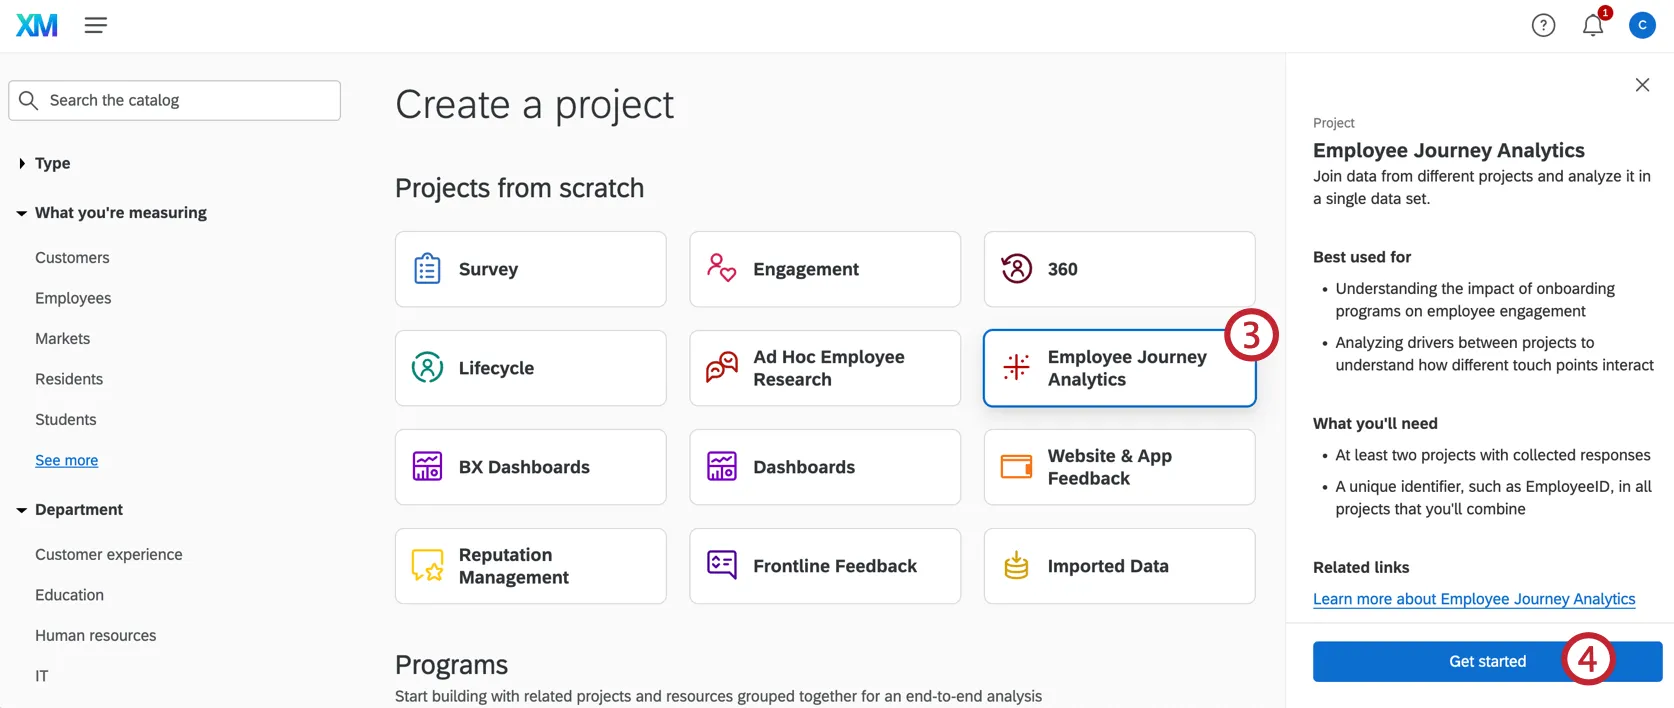Click the See more link
This screenshot has height=708, width=1674.
coord(66,460)
